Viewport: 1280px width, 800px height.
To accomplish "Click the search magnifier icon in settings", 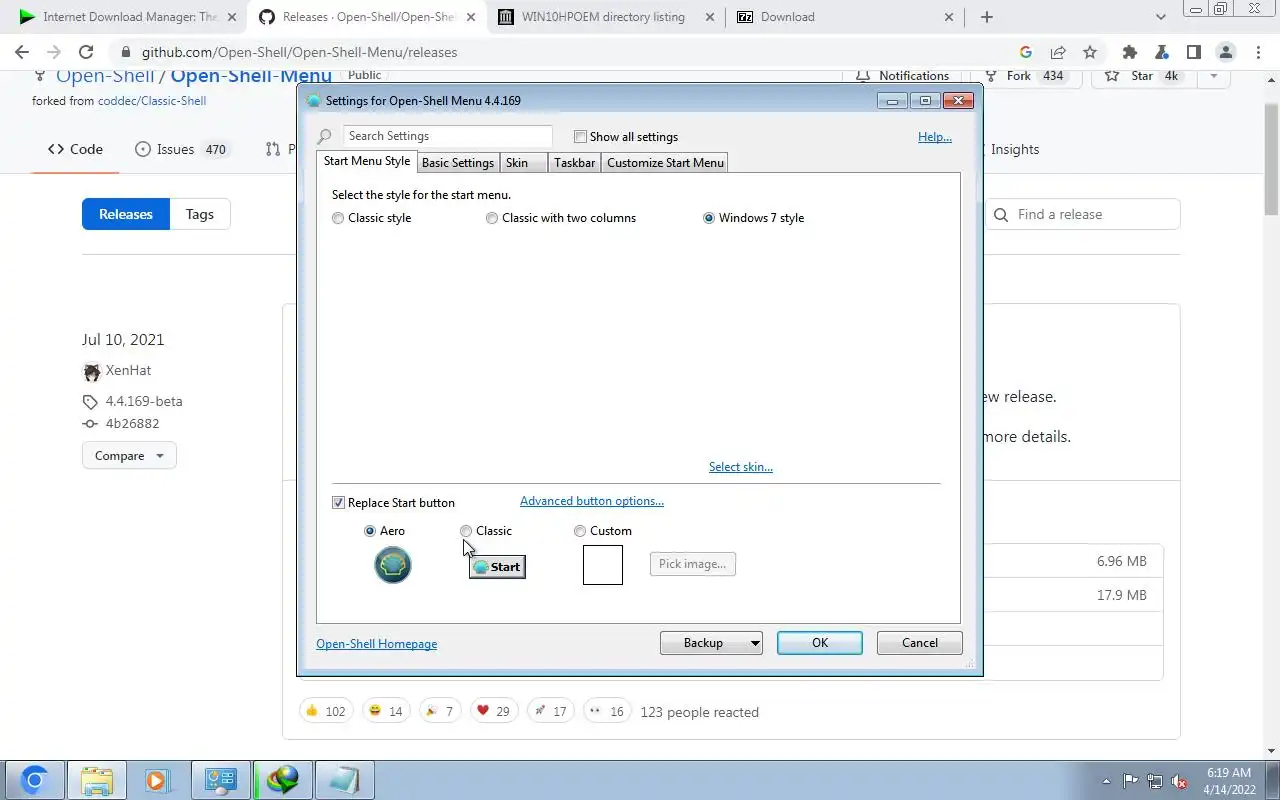I will [x=324, y=137].
